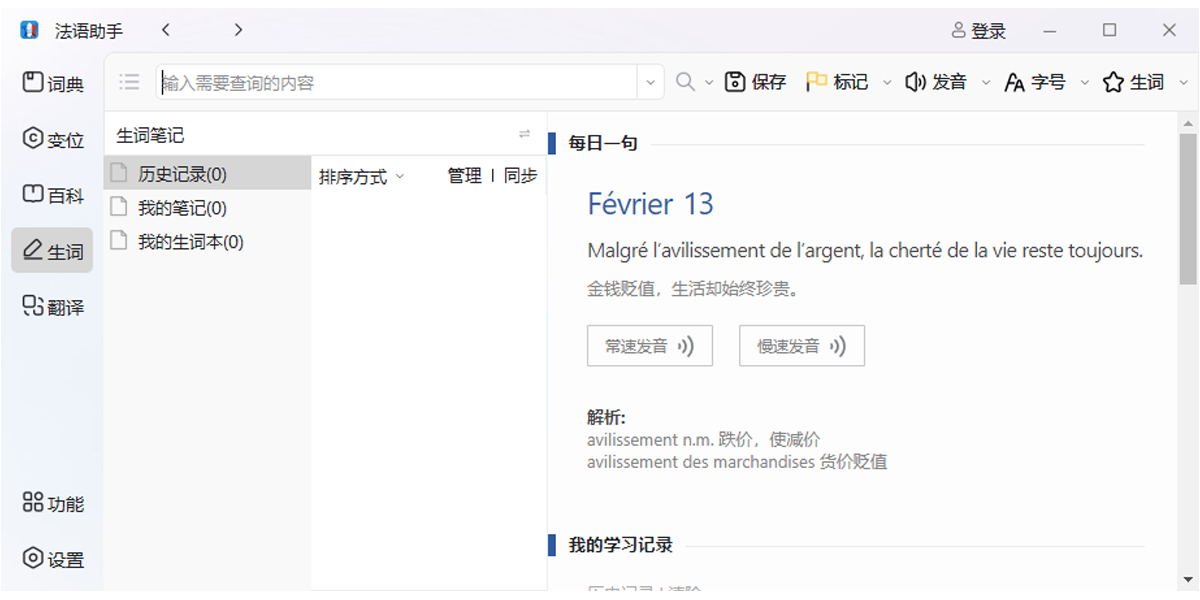1200x600 pixels.
Task: Click the search input field
Action: (395, 83)
